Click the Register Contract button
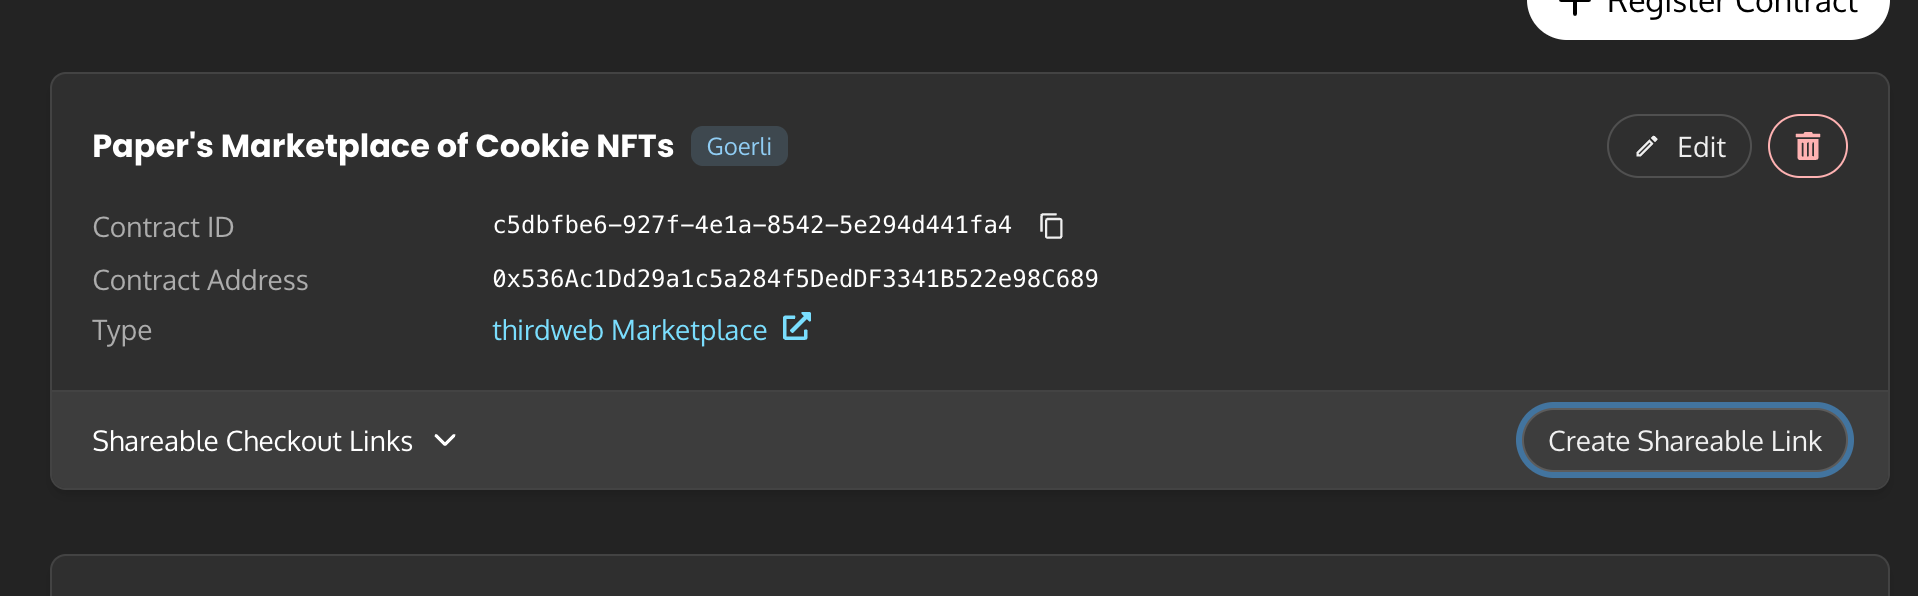Screen dimensions: 1918x596 pos(1706,8)
